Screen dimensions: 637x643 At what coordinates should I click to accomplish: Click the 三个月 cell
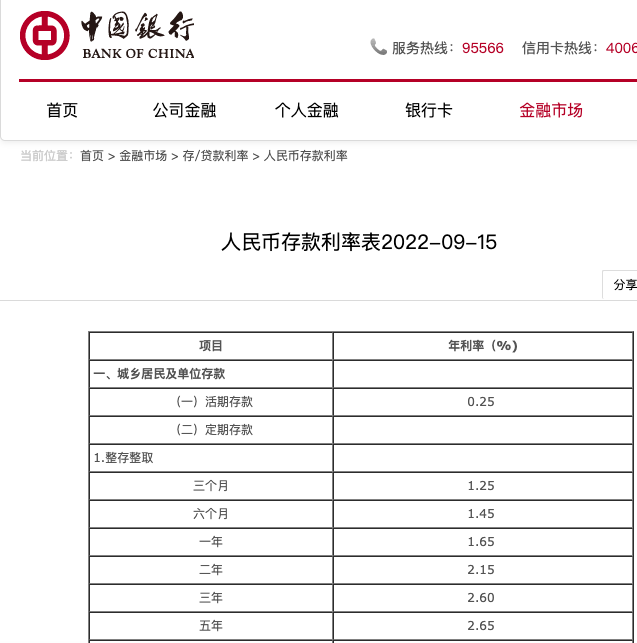click(211, 486)
